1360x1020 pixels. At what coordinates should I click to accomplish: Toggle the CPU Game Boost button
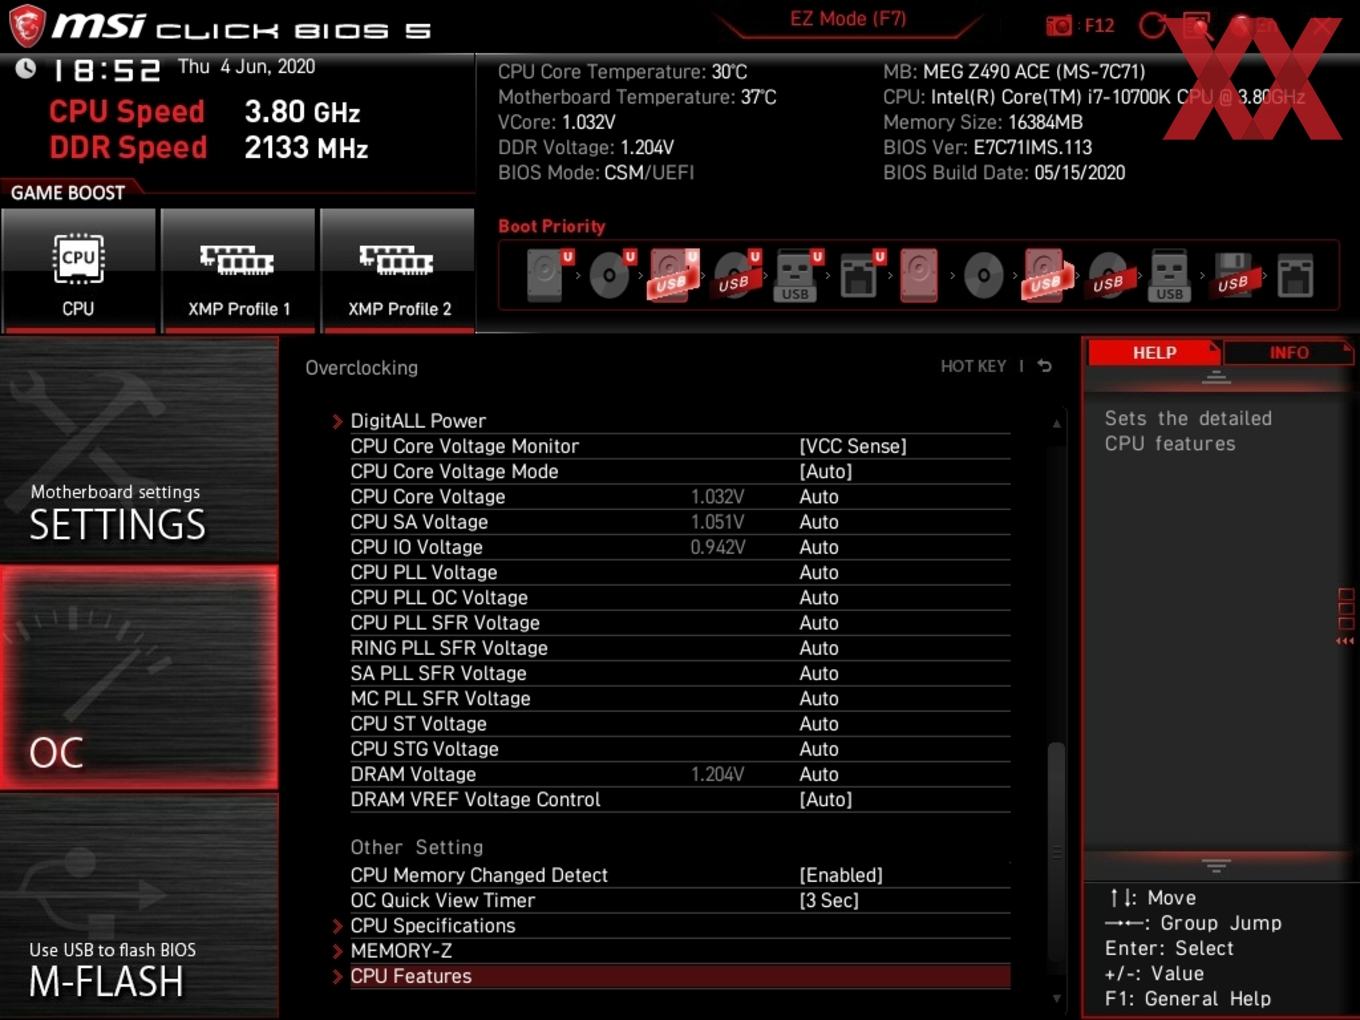coord(79,270)
